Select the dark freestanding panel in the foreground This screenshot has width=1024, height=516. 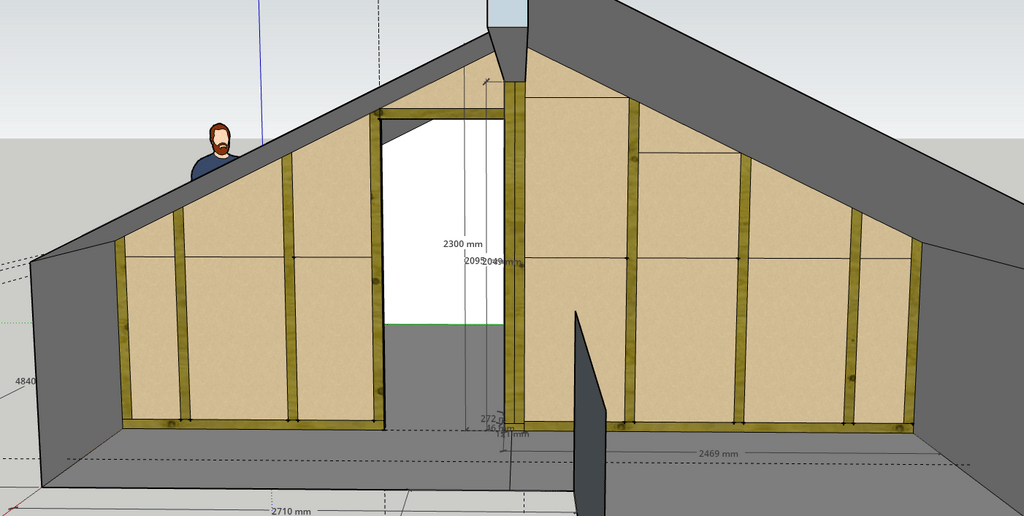pyautogui.click(x=590, y=420)
